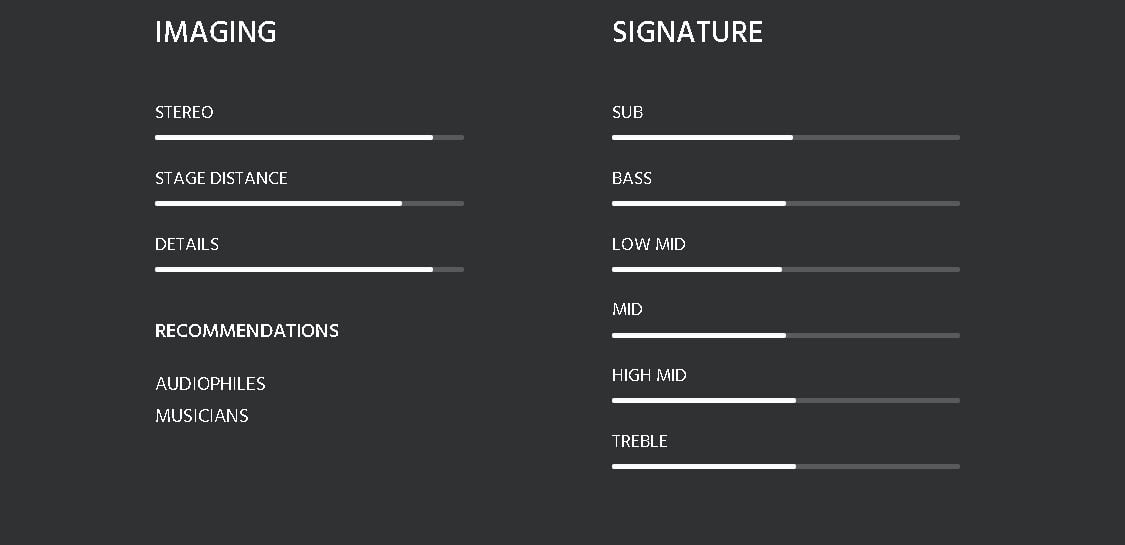Click the Signature section heading

687,32
